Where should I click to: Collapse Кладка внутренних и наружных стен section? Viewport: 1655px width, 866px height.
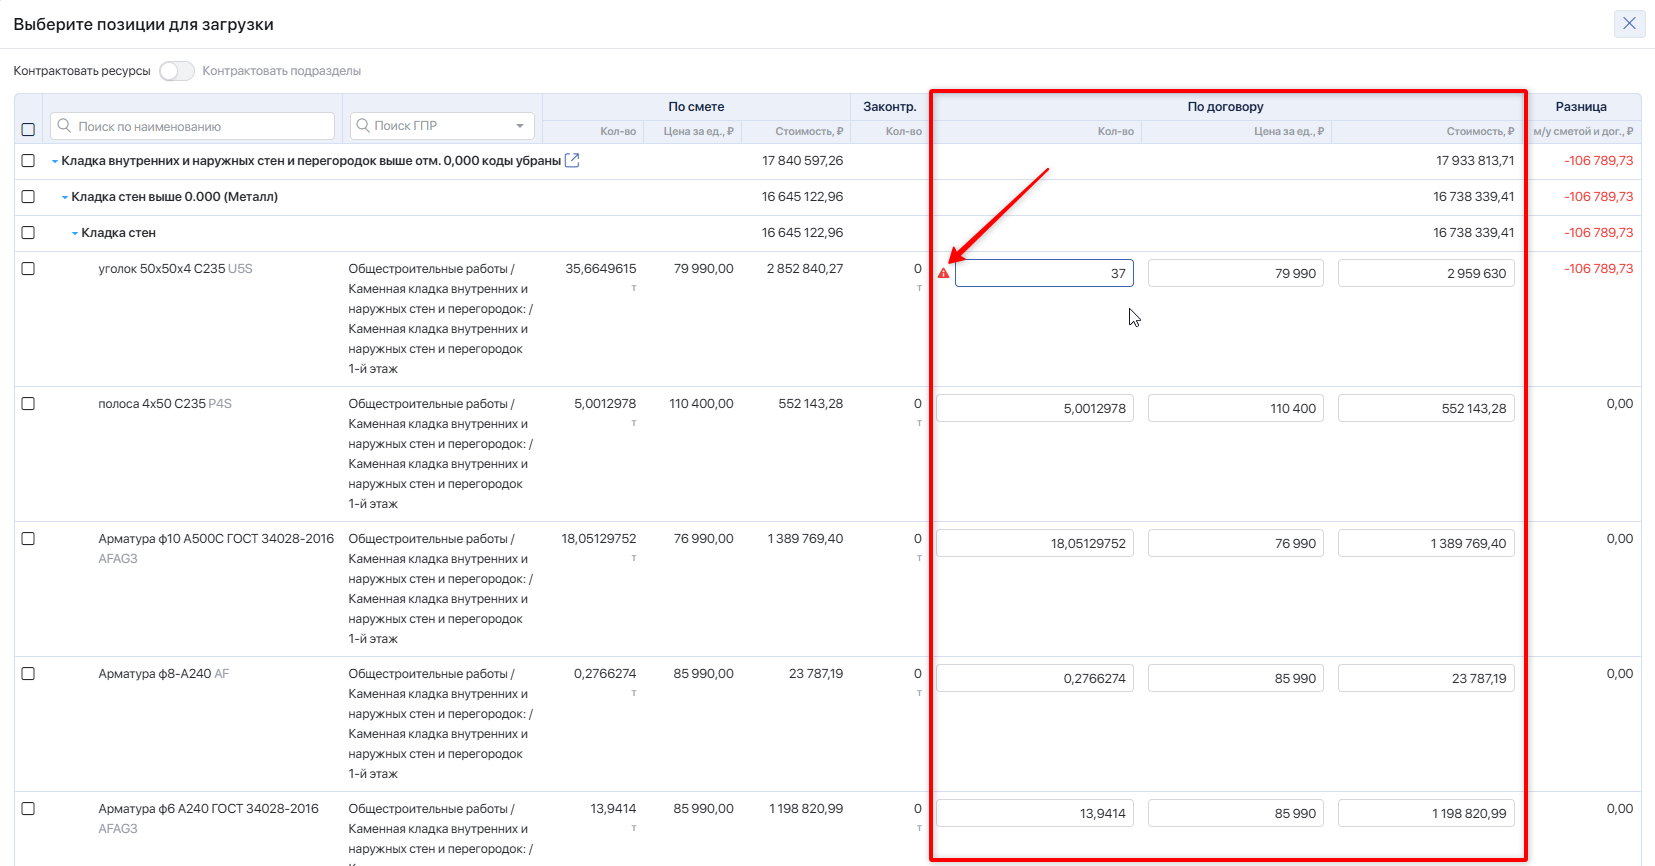click(x=55, y=161)
